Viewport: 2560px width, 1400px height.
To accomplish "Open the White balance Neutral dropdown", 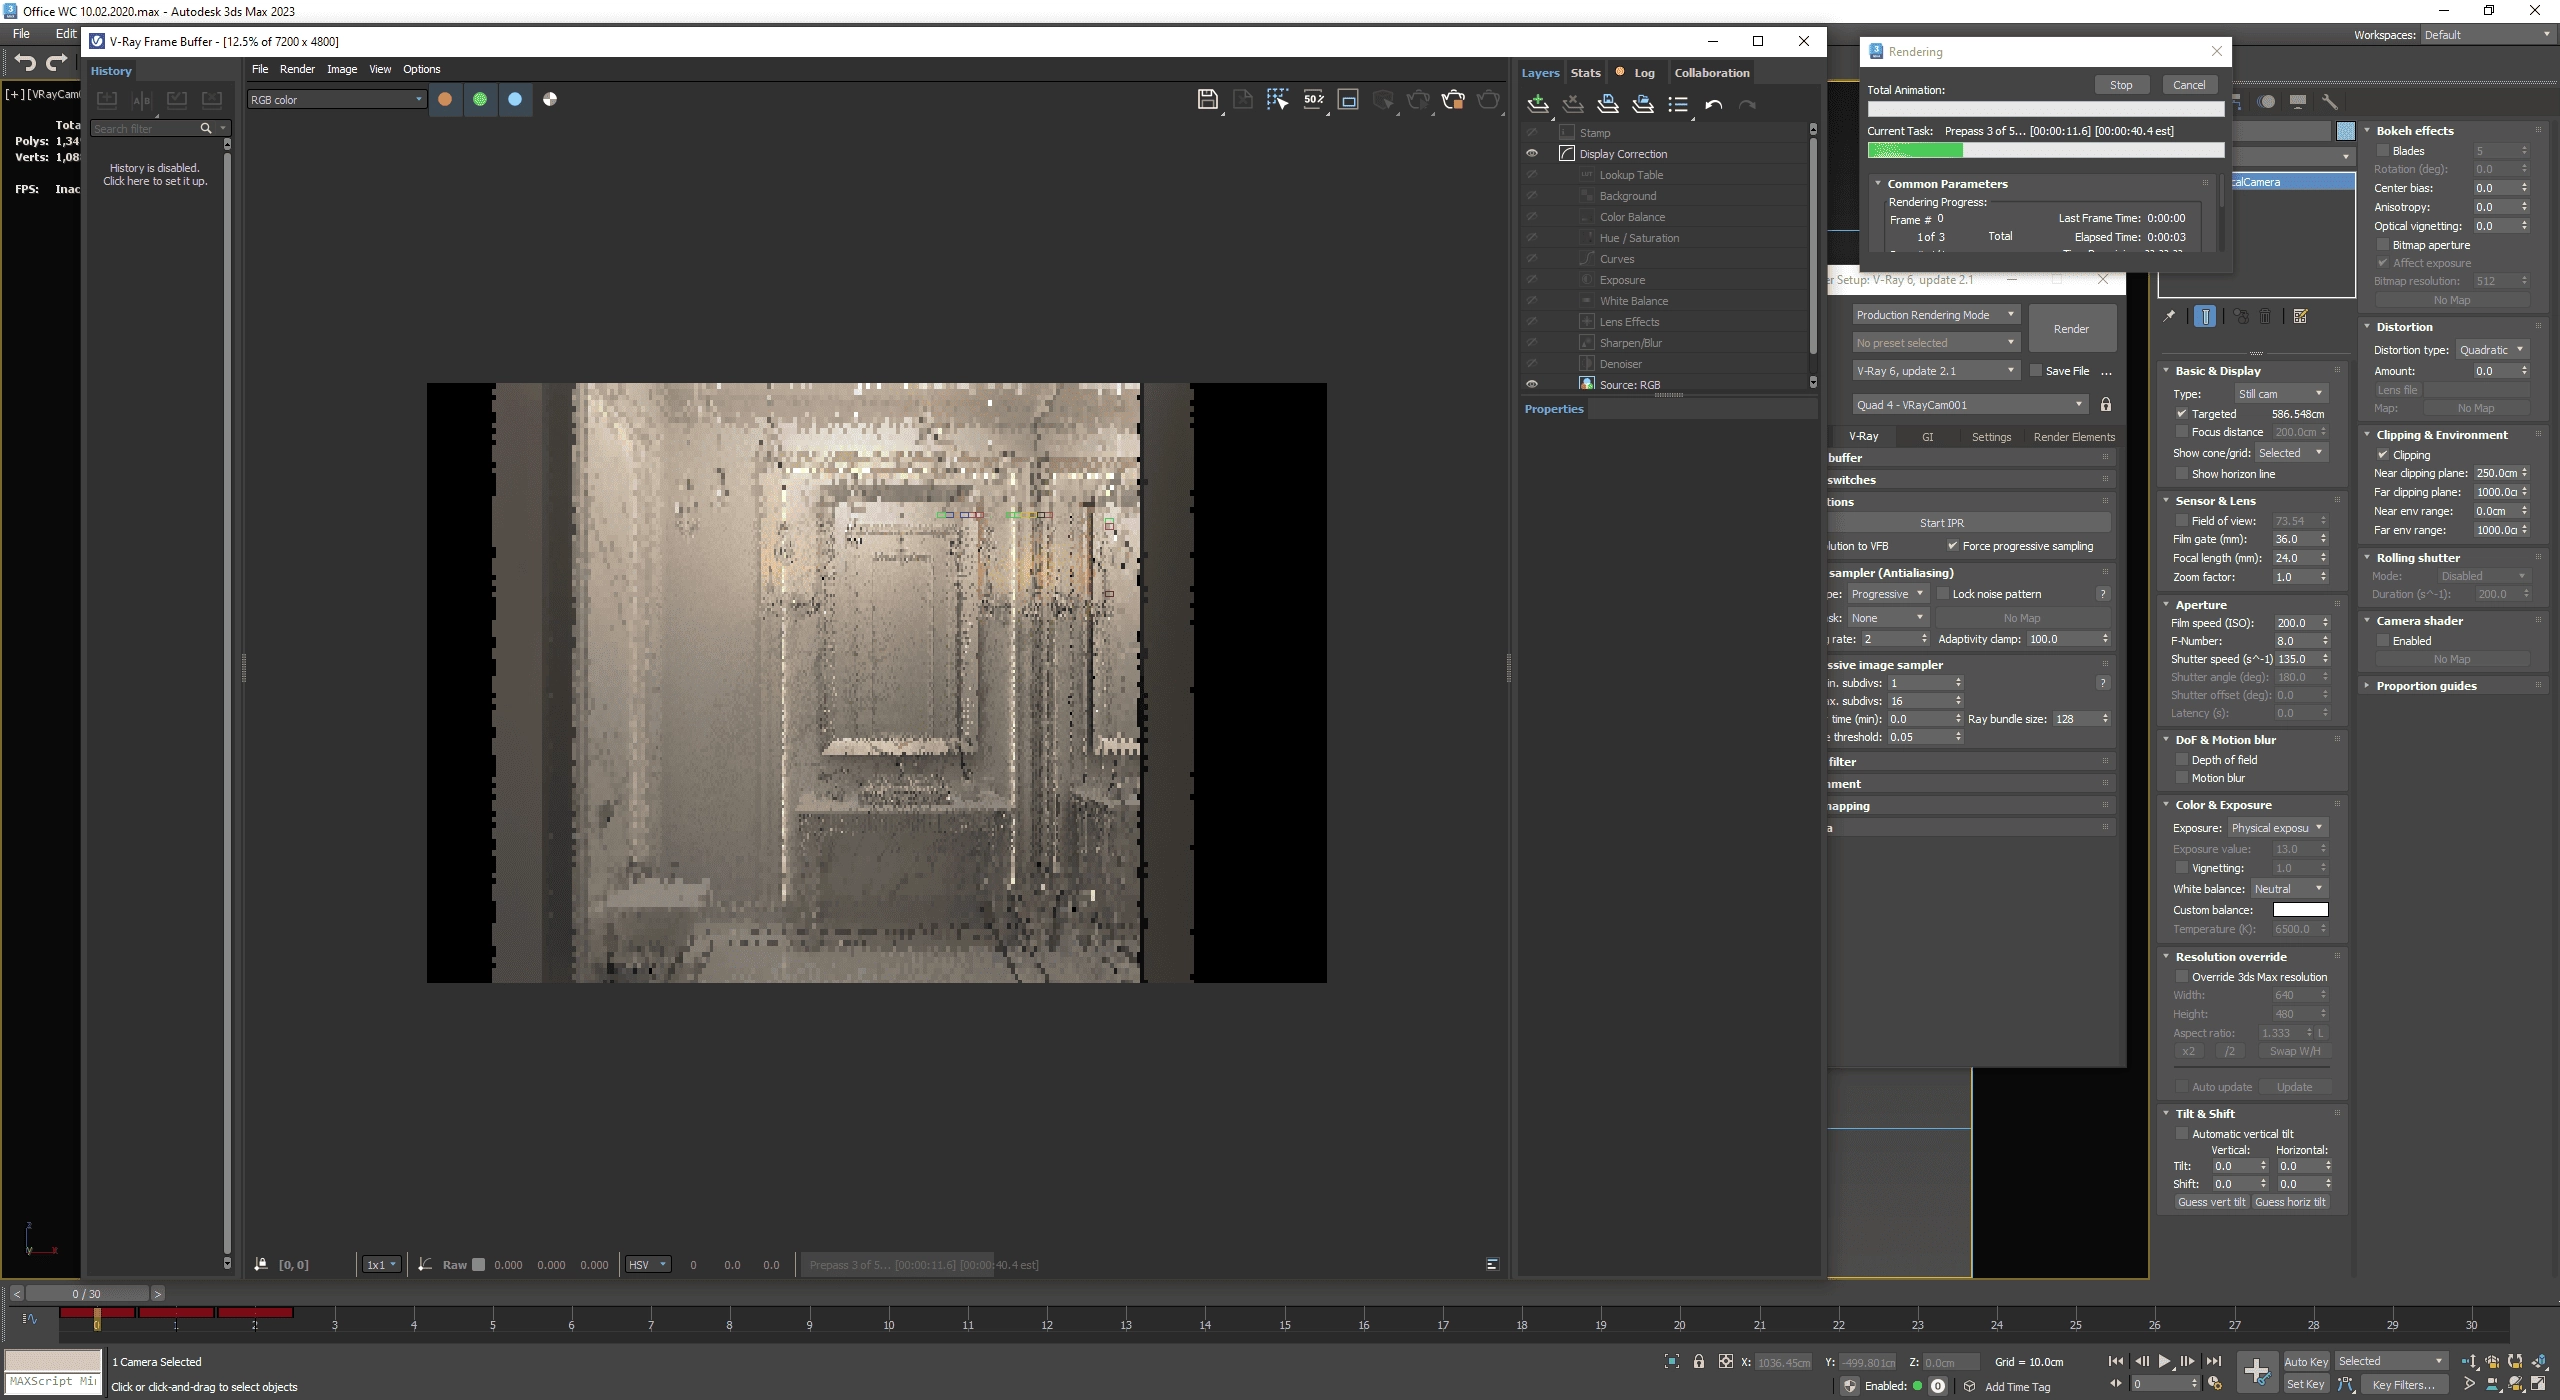I will pyautogui.click(x=2288, y=888).
